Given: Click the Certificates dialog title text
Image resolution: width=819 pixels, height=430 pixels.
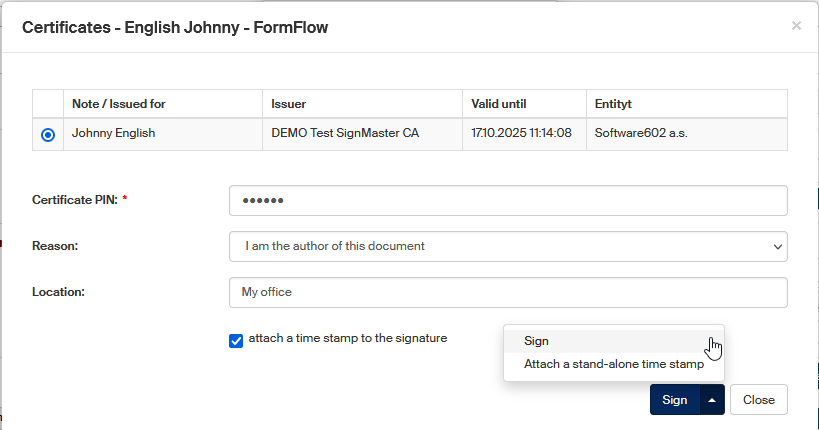Looking at the screenshot, I should 175,28.
